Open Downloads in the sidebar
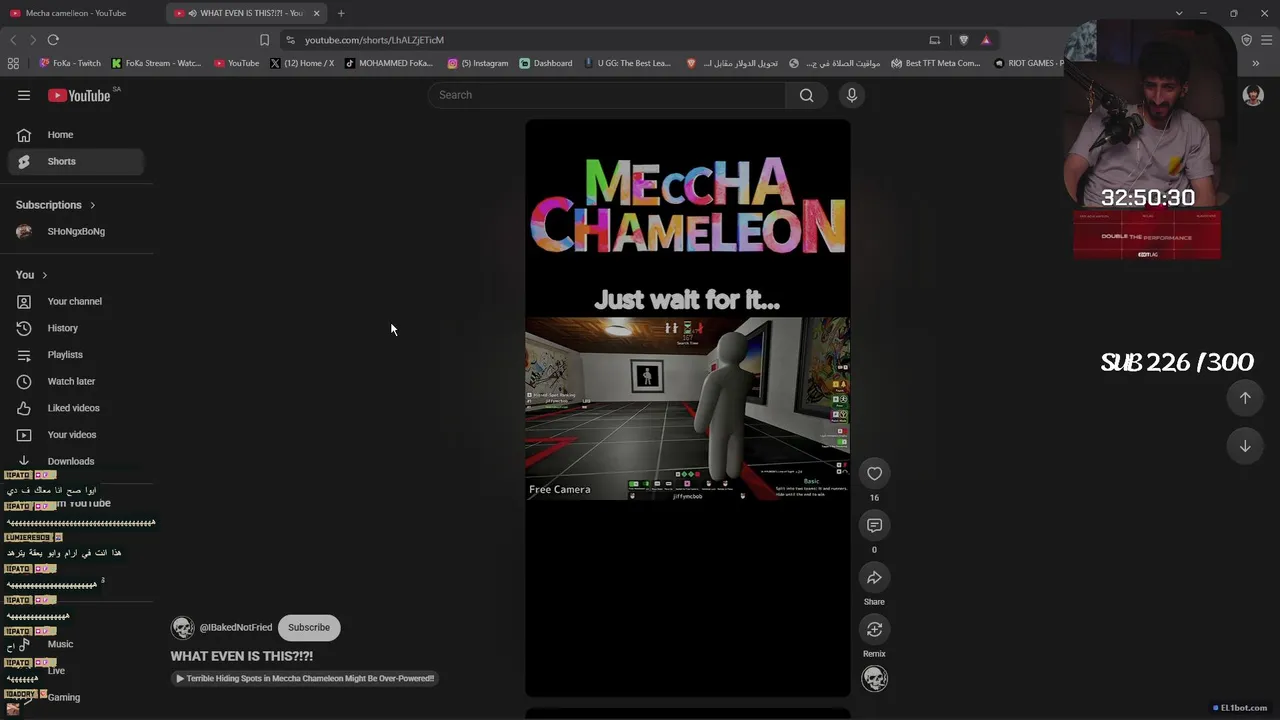Viewport: 1280px width, 720px height. [76, 461]
